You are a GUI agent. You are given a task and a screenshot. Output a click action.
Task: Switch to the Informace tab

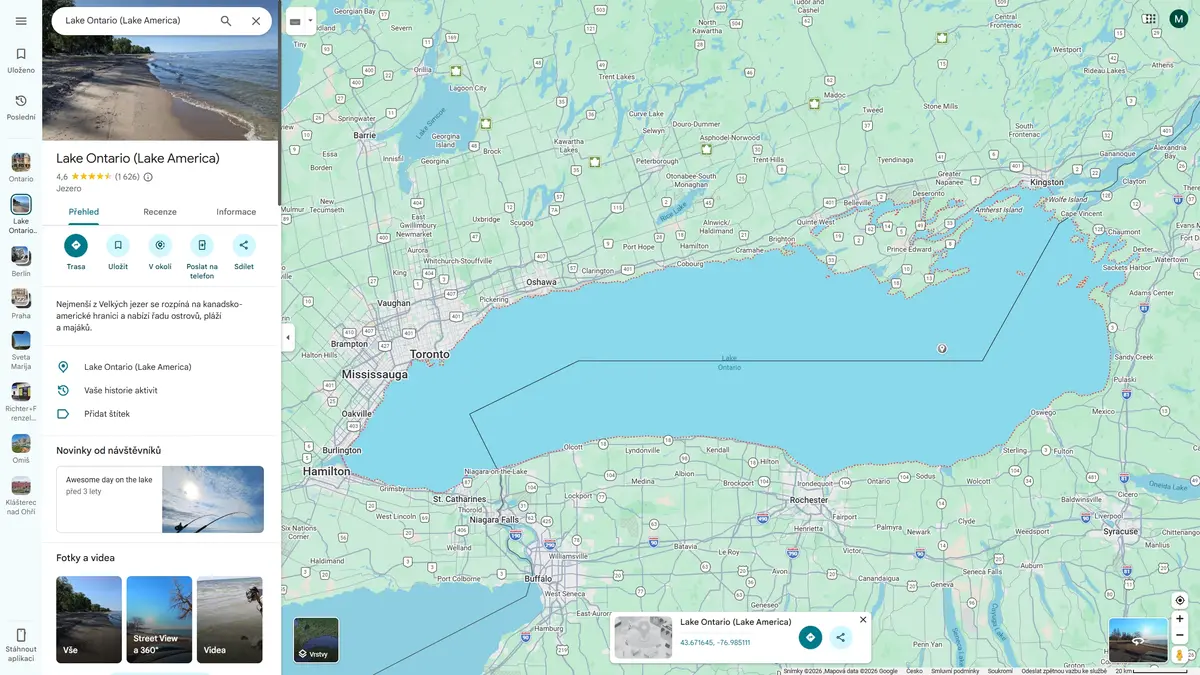click(236, 212)
